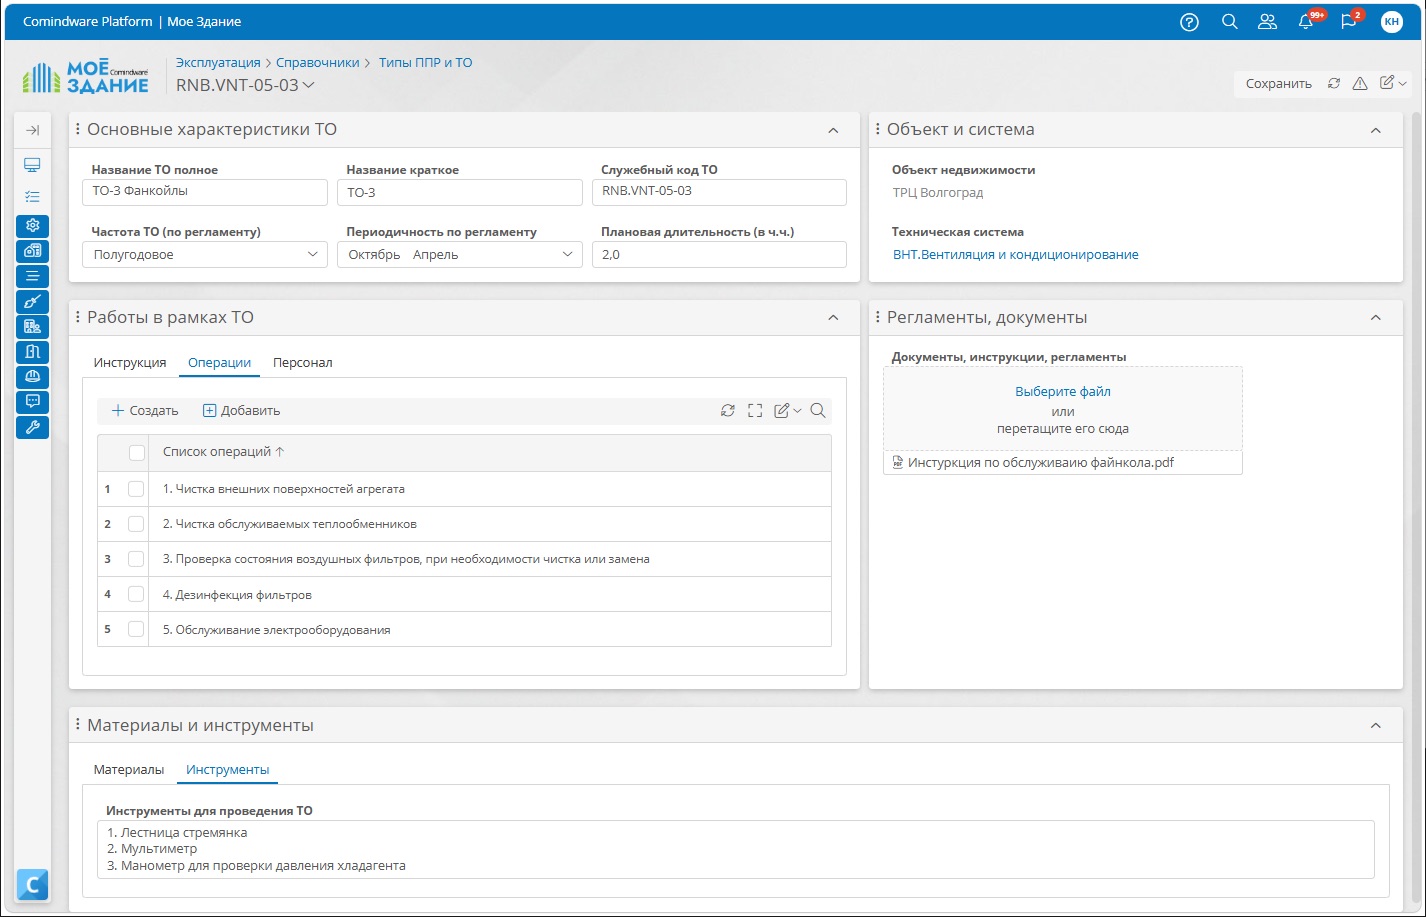Collapse the Основные характеристики ТО panel

[833, 130]
